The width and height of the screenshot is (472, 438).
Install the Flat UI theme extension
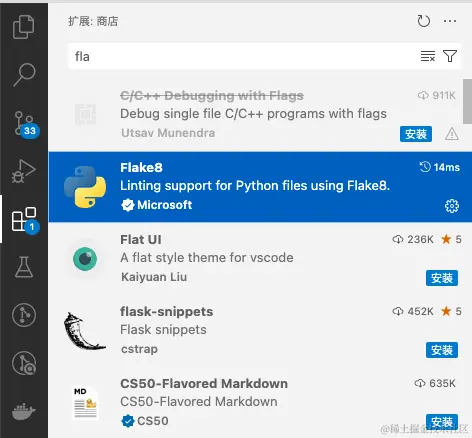coord(442,278)
